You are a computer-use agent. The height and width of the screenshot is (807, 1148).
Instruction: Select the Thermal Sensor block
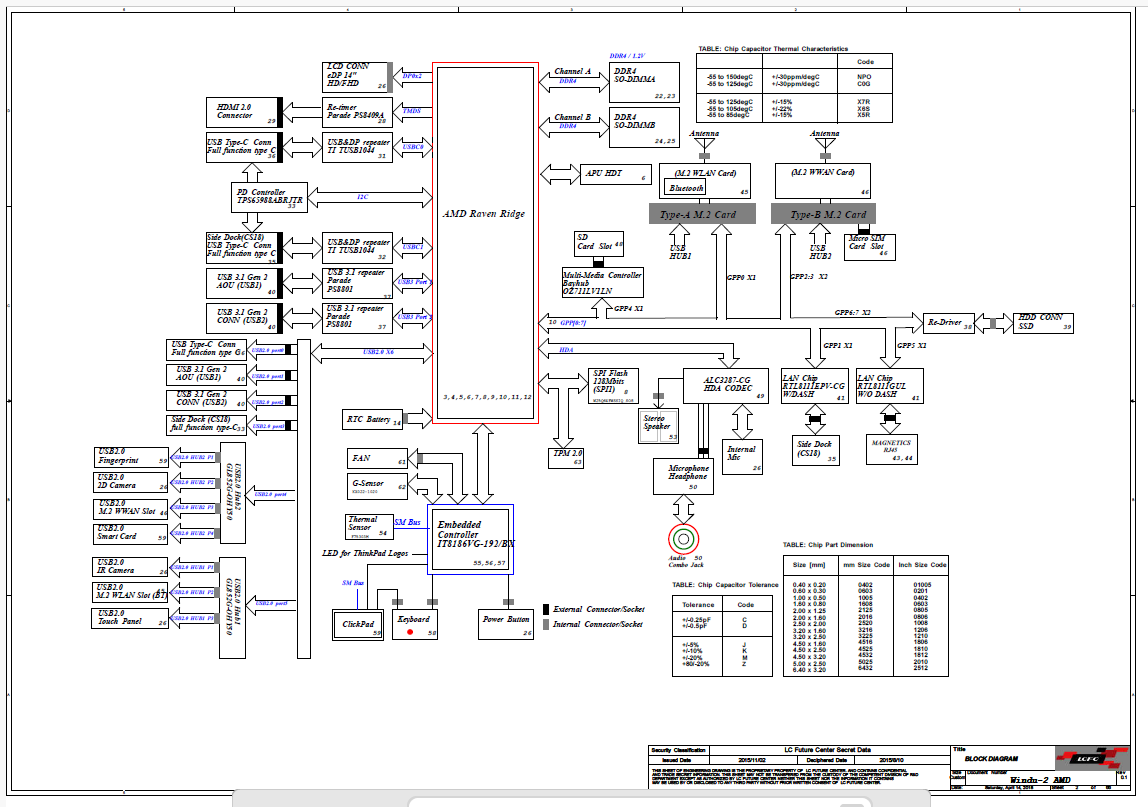[369, 527]
